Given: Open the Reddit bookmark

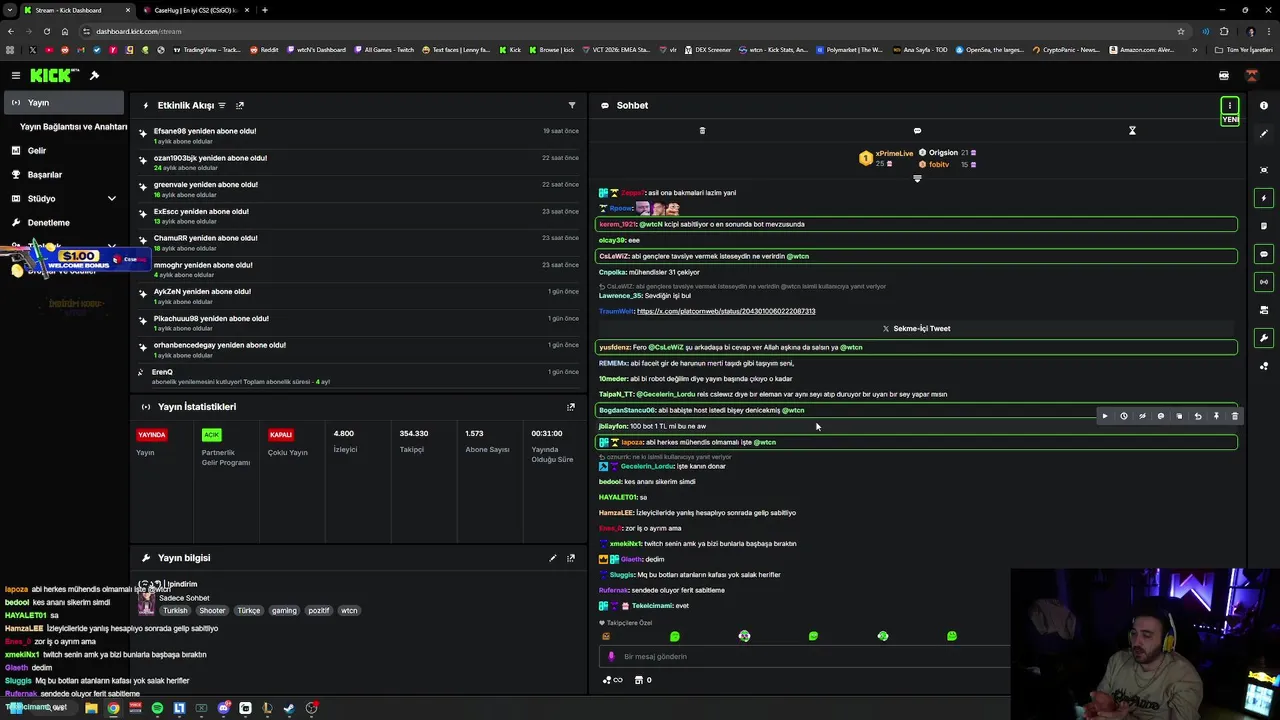Looking at the screenshot, I should (x=264, y=50).
